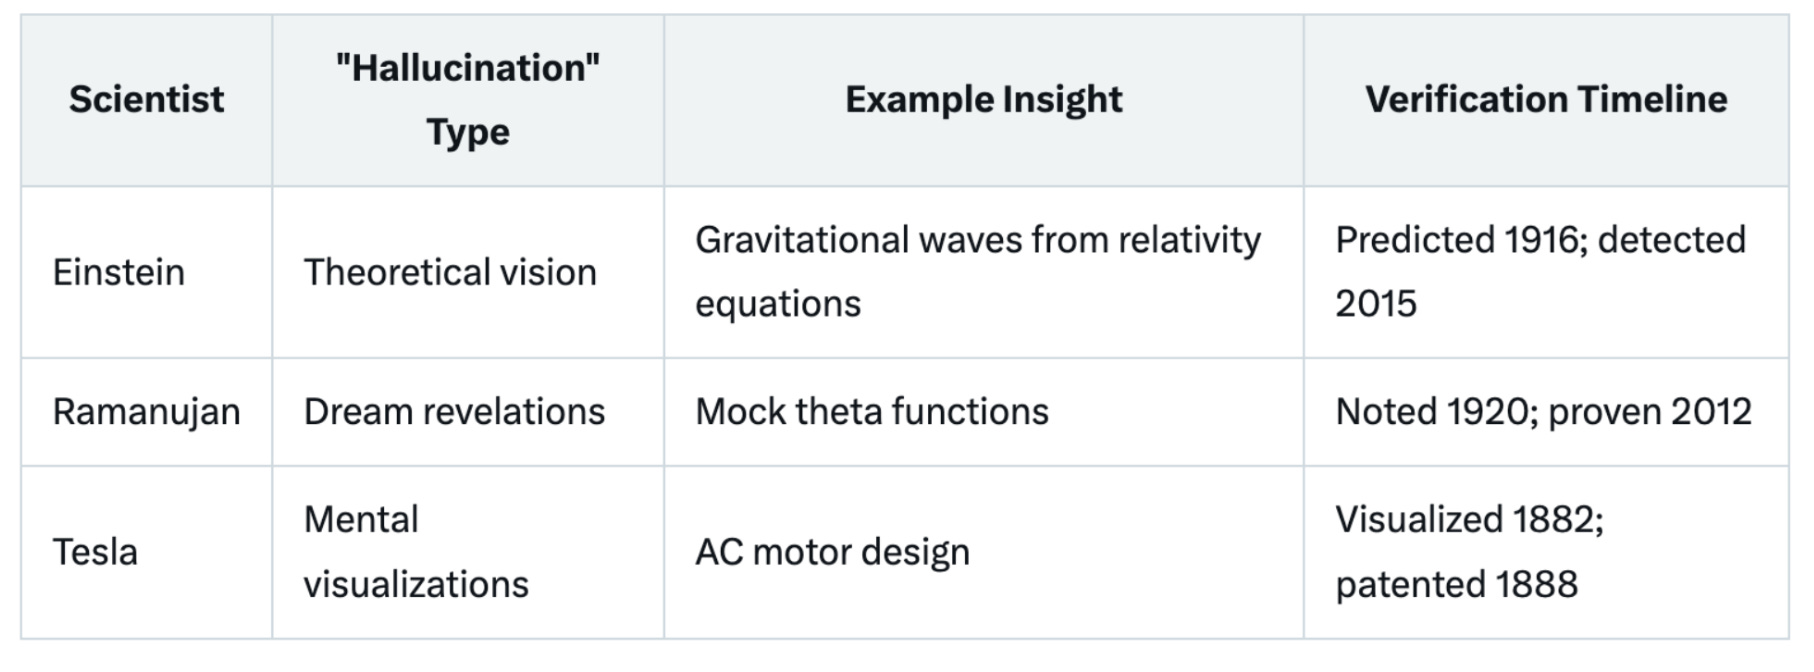The image size is (1814, 672).
Task: Select the Predicted 1916; detected 2015 cell
Action: [x=1546, y=272]
